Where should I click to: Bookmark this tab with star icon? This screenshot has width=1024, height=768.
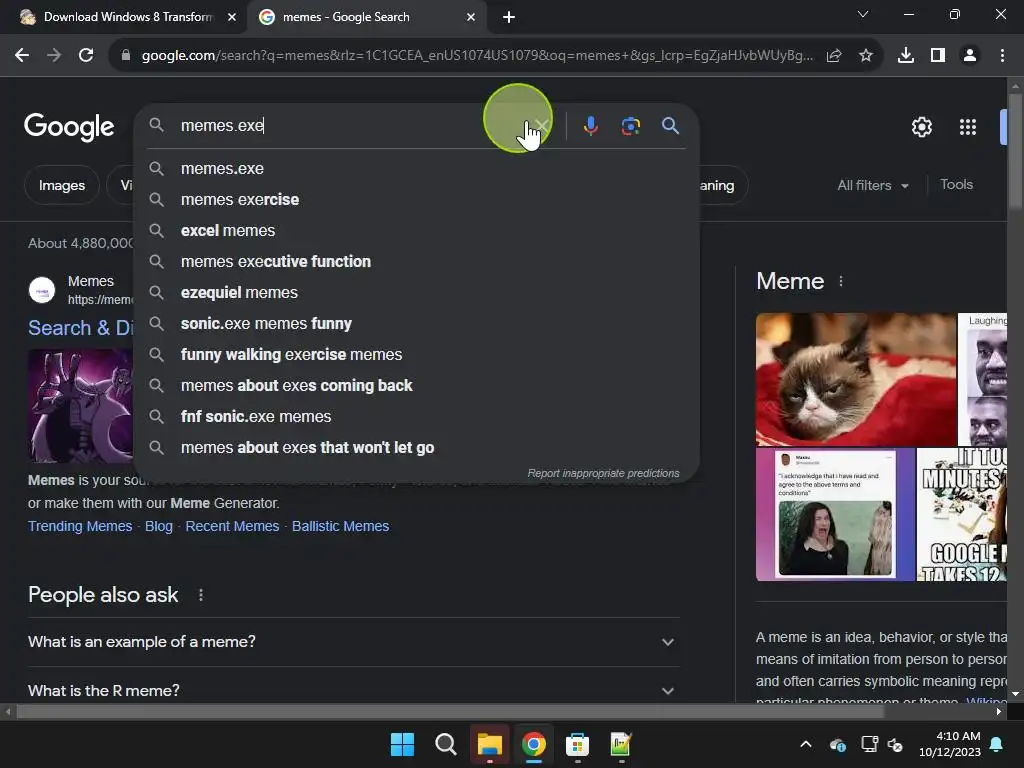pos(866,56)
